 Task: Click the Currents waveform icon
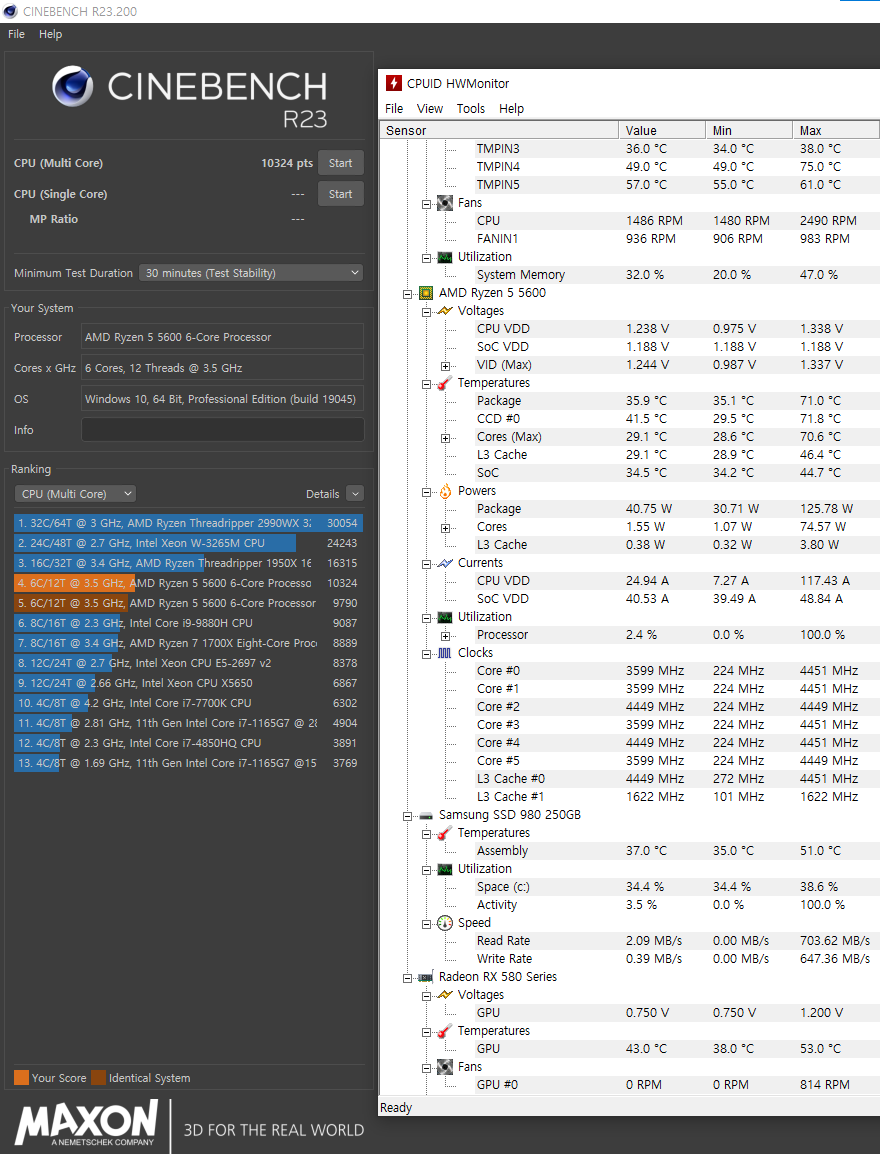coord(445,563)
